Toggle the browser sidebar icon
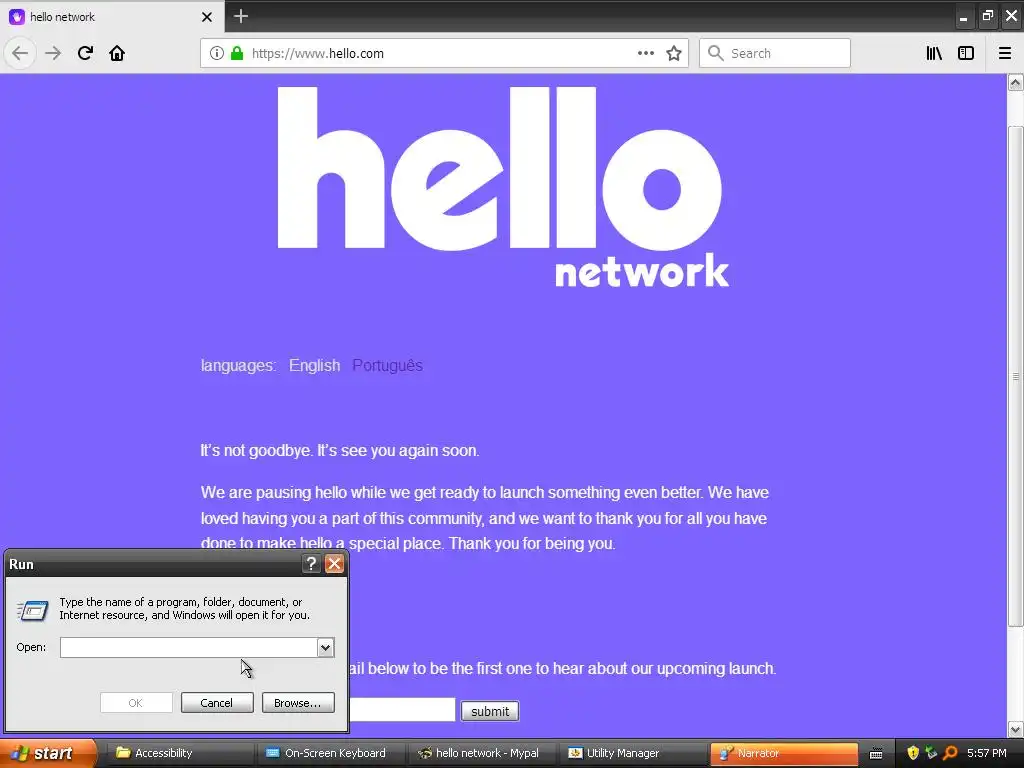 pos(966,53)
